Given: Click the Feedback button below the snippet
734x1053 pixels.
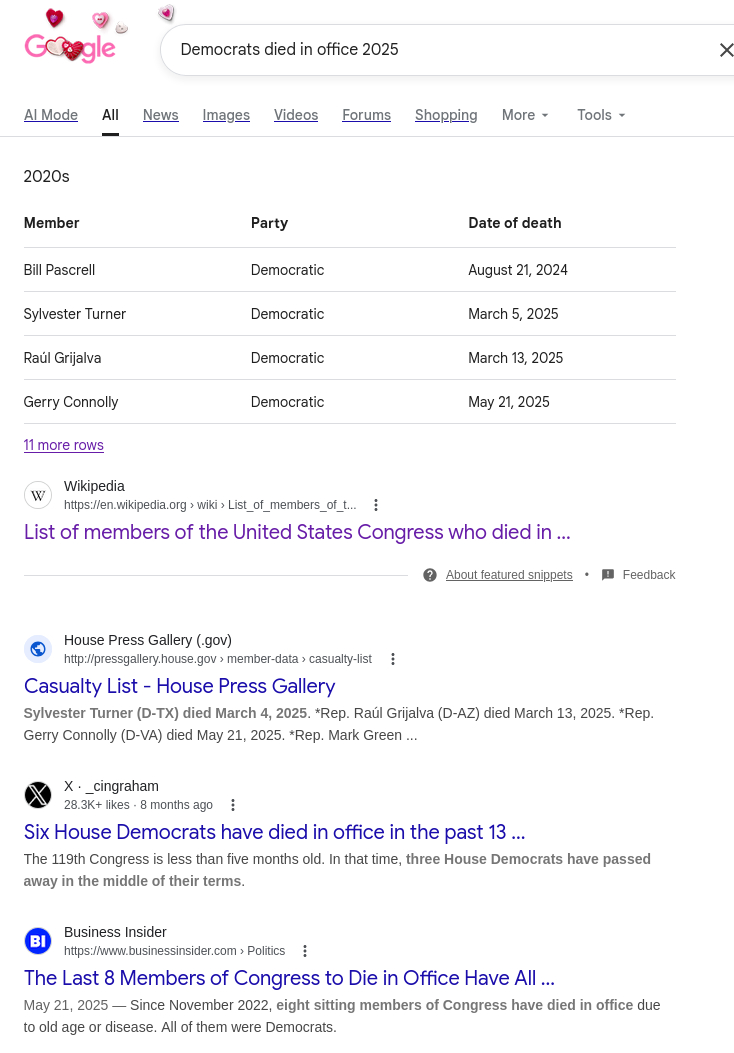Looking at the screenshot, I should point(639,575).
